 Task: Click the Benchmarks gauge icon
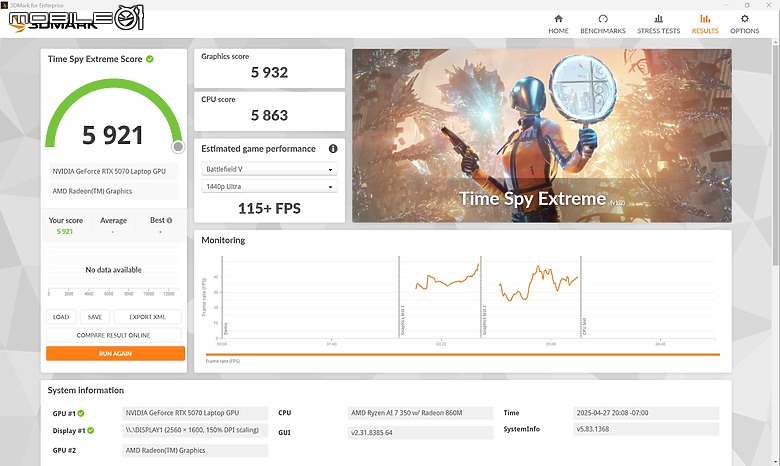pos(603,19)
